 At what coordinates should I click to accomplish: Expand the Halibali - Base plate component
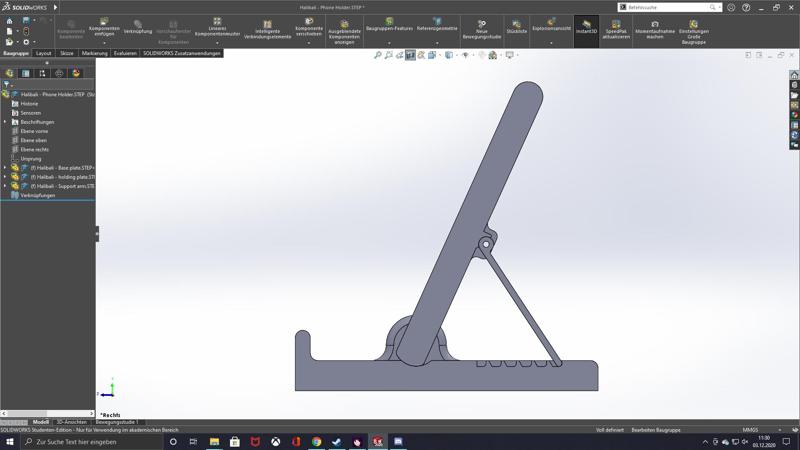tap(5, 168)
